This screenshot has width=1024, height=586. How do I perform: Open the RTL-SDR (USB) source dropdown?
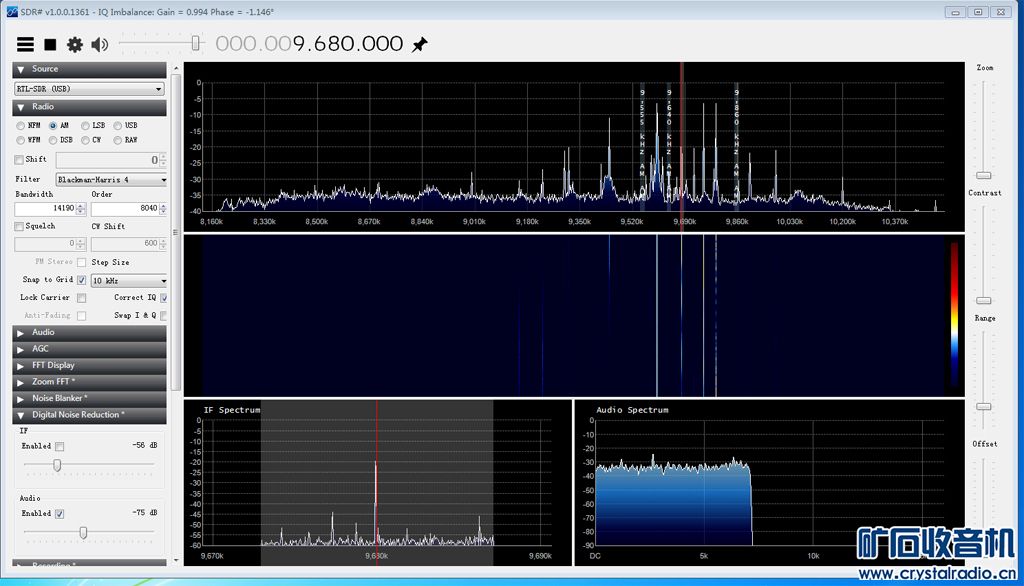pyautogui.click(x=89, y=88)
